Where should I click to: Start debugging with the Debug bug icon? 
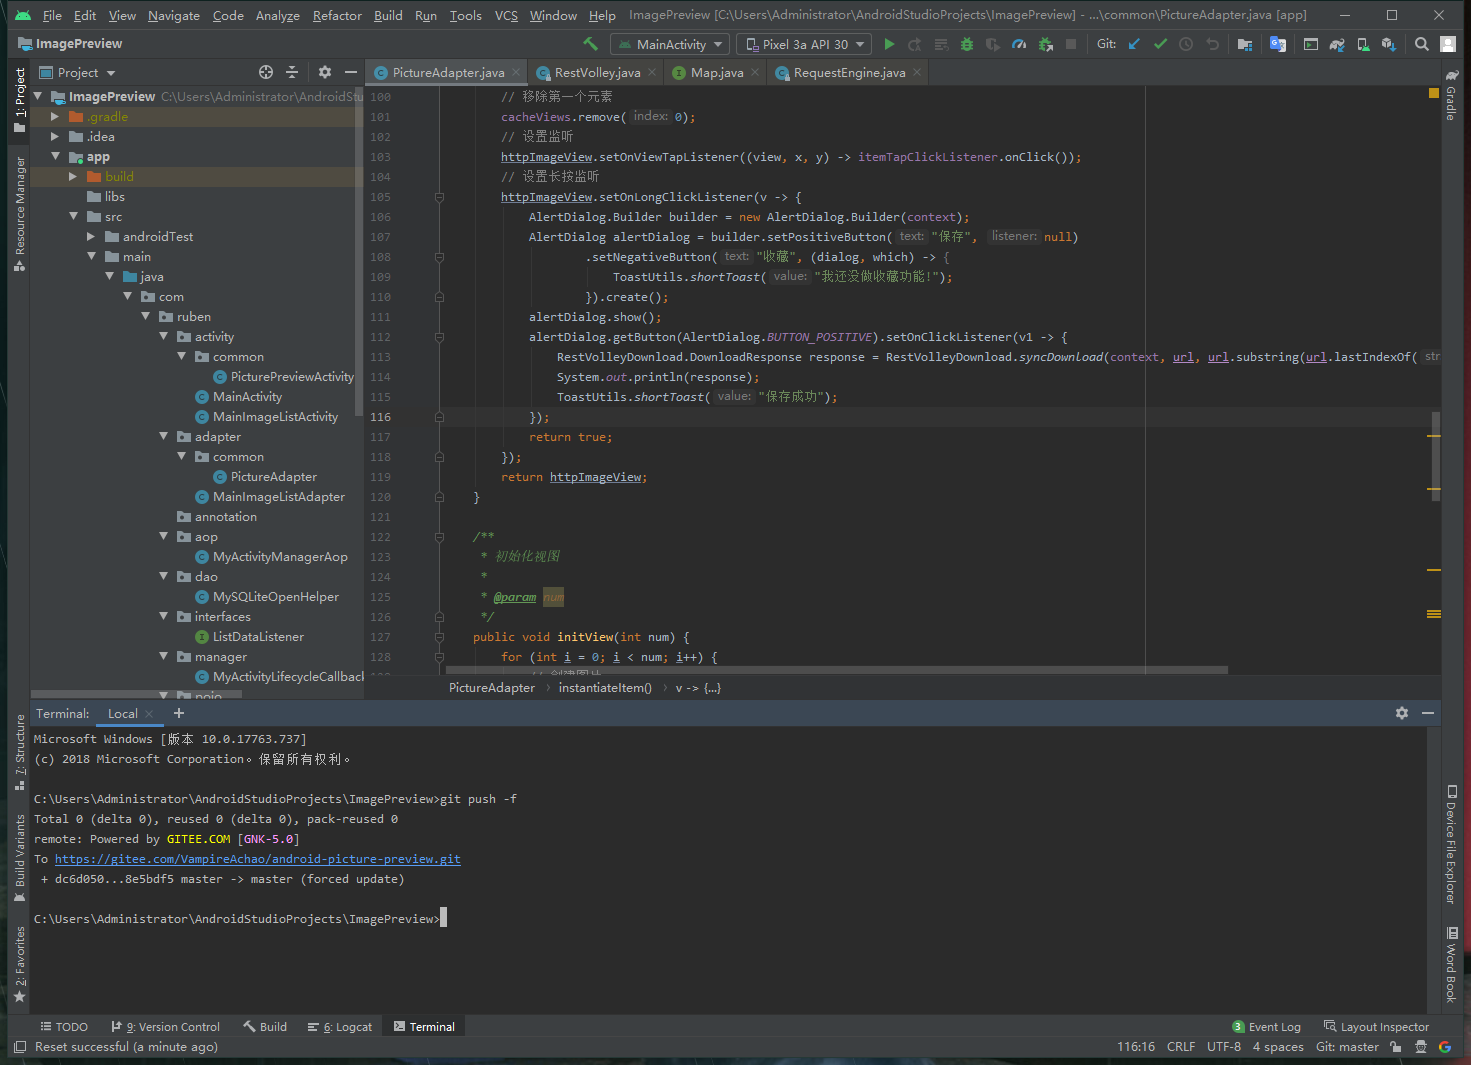pos(966,44)
